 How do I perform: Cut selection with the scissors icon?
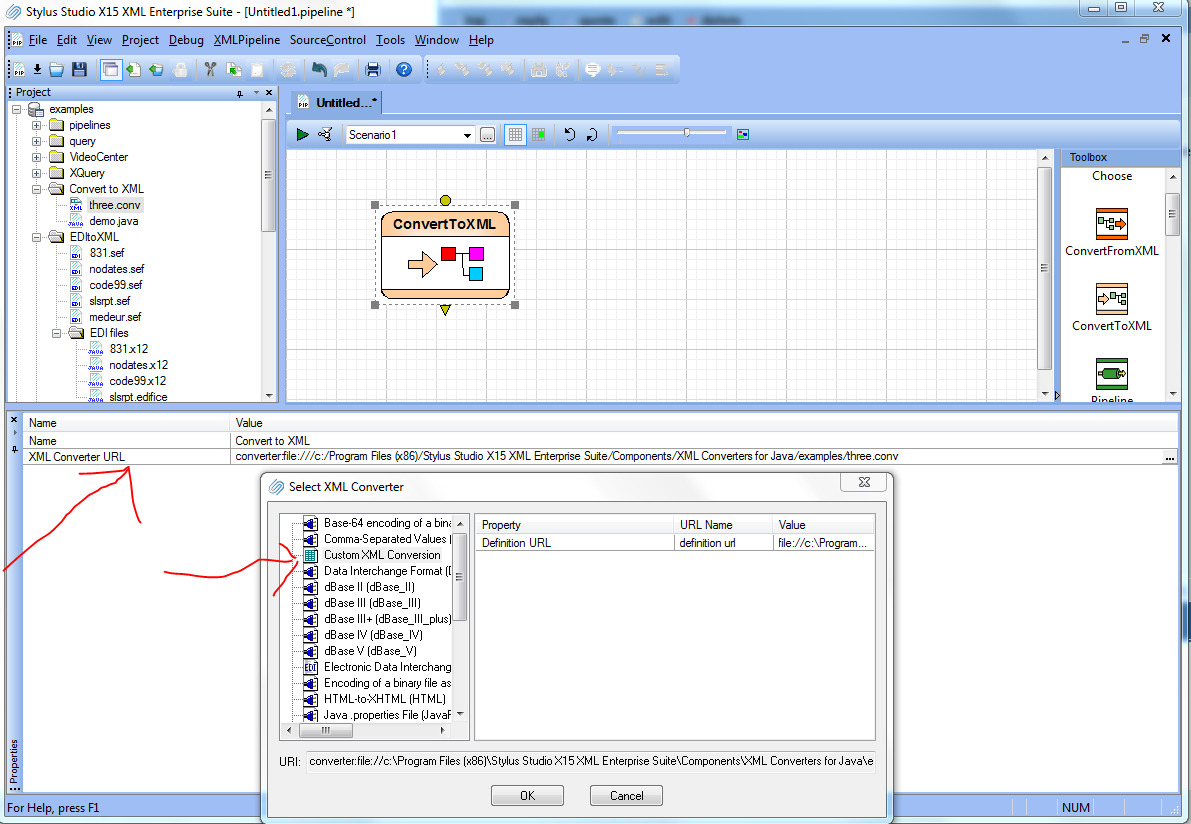[x=210, y=70]
